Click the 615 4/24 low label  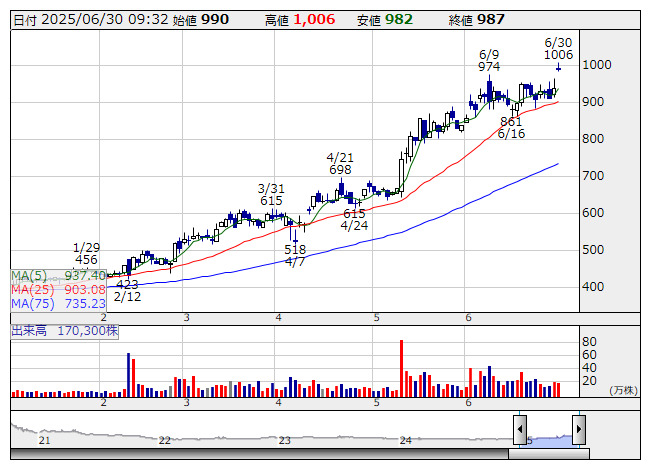click(x=354, y=219)
